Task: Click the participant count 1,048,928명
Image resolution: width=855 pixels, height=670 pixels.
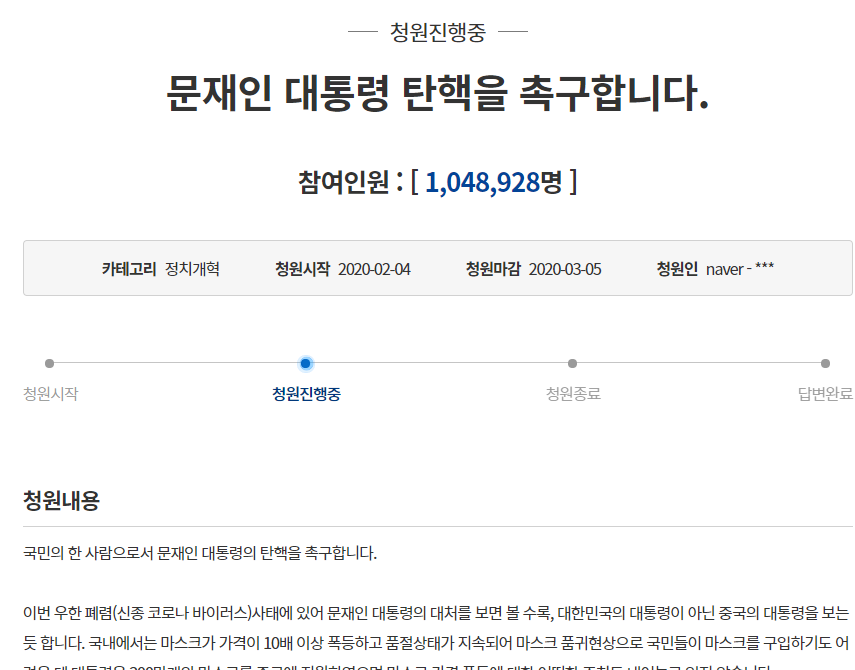Action: (x=493, y=181)
